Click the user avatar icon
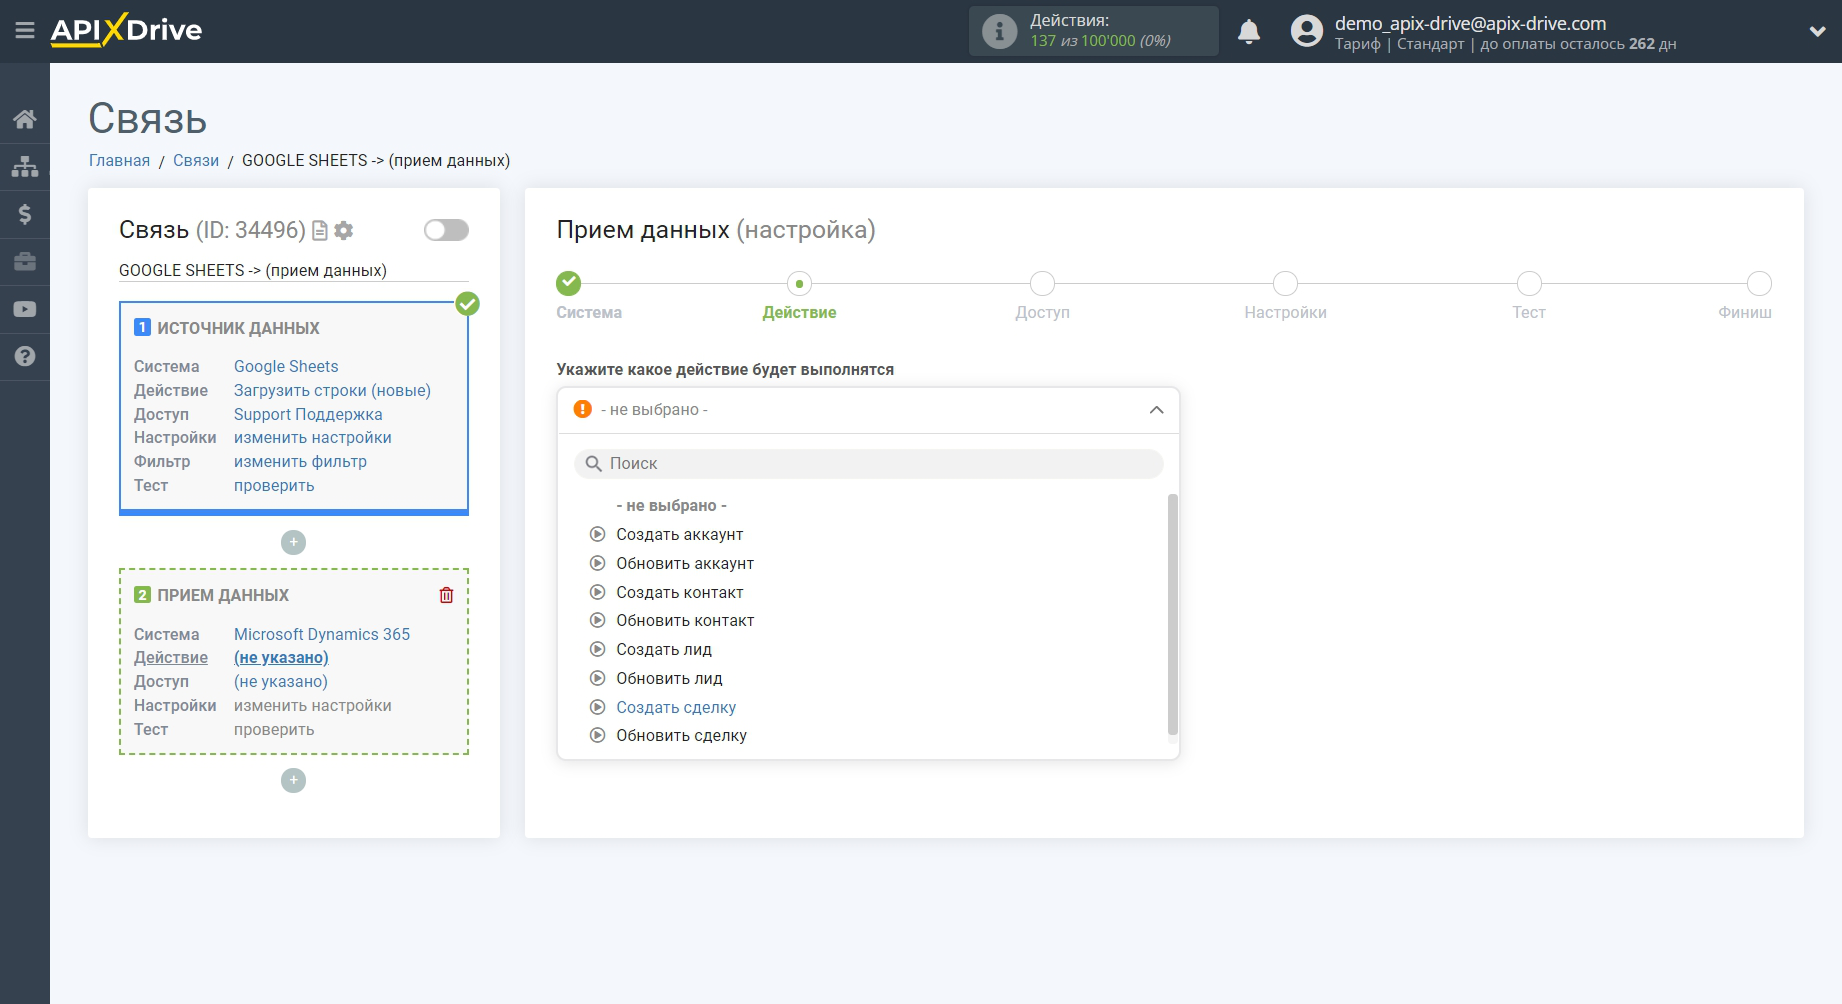Image resolution: width=1842 pixels, height=1004 pixels. [x=1306, y=31]
